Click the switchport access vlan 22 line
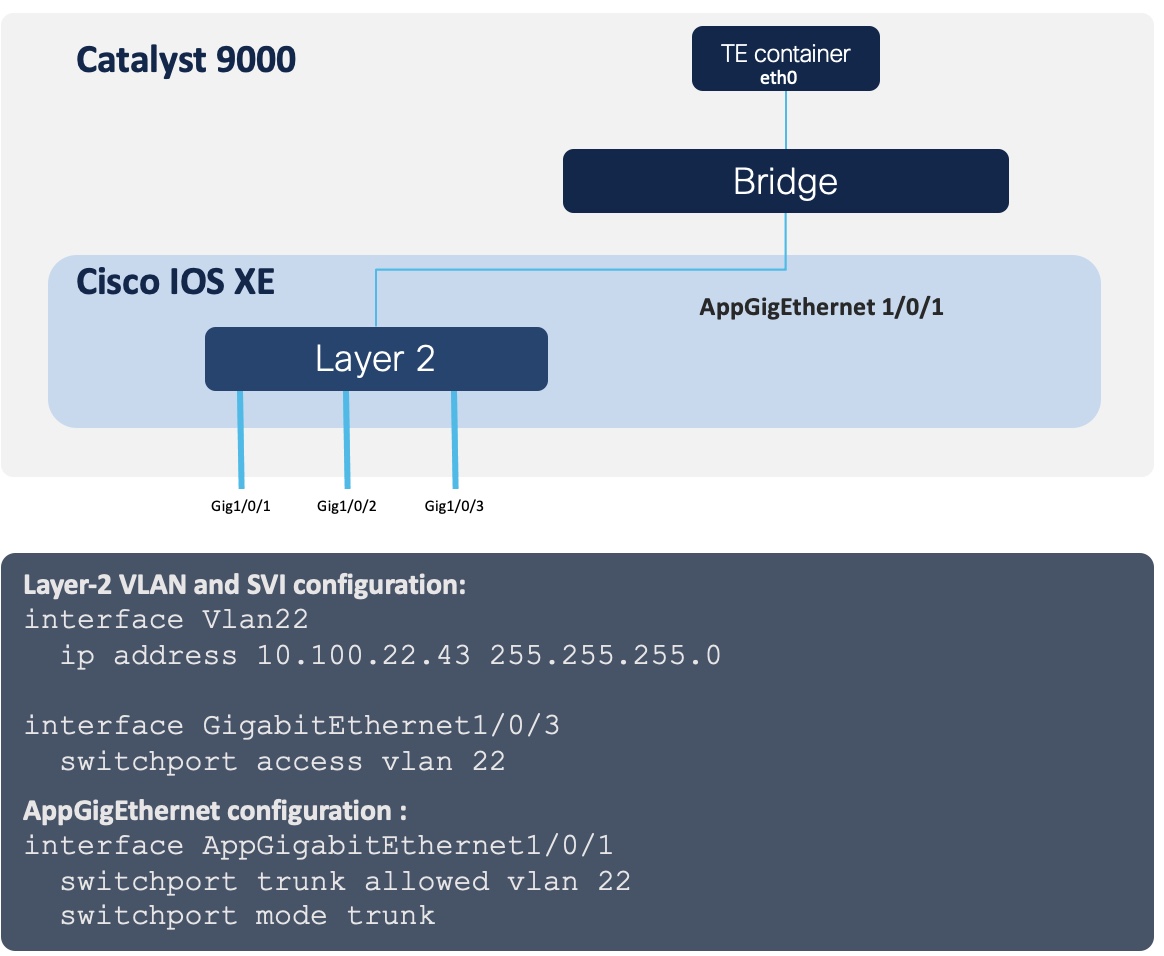This screenshot has width=1164, height=956. click(x=282, y=762)
